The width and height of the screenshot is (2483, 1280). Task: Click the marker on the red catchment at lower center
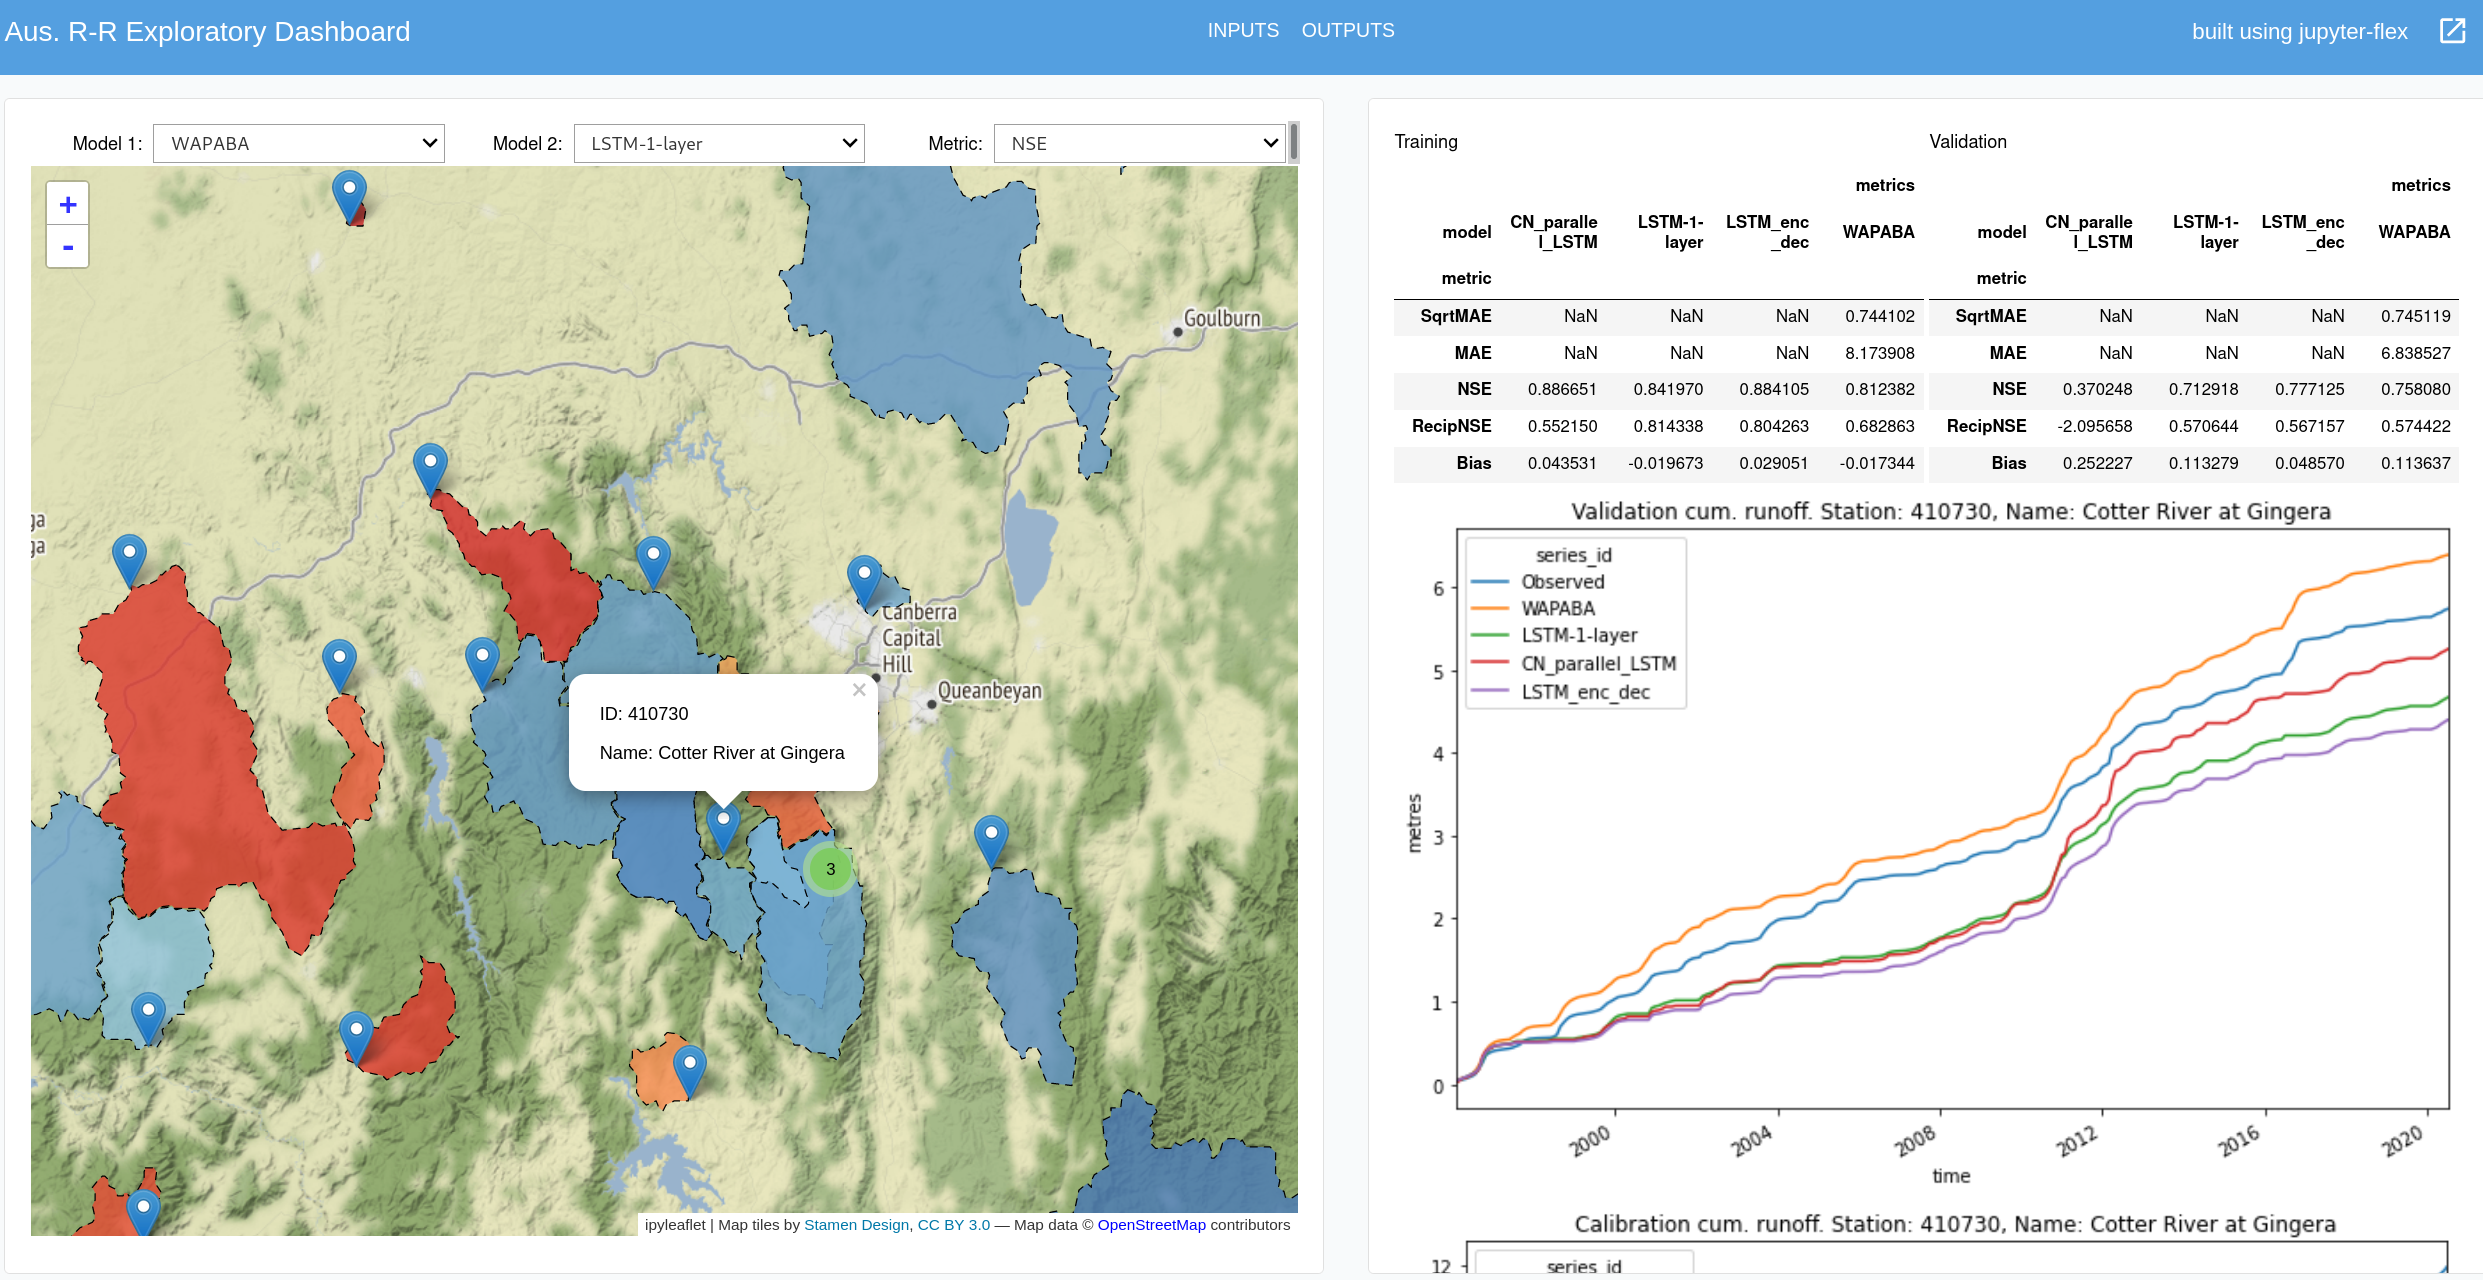click(356, 1038)
